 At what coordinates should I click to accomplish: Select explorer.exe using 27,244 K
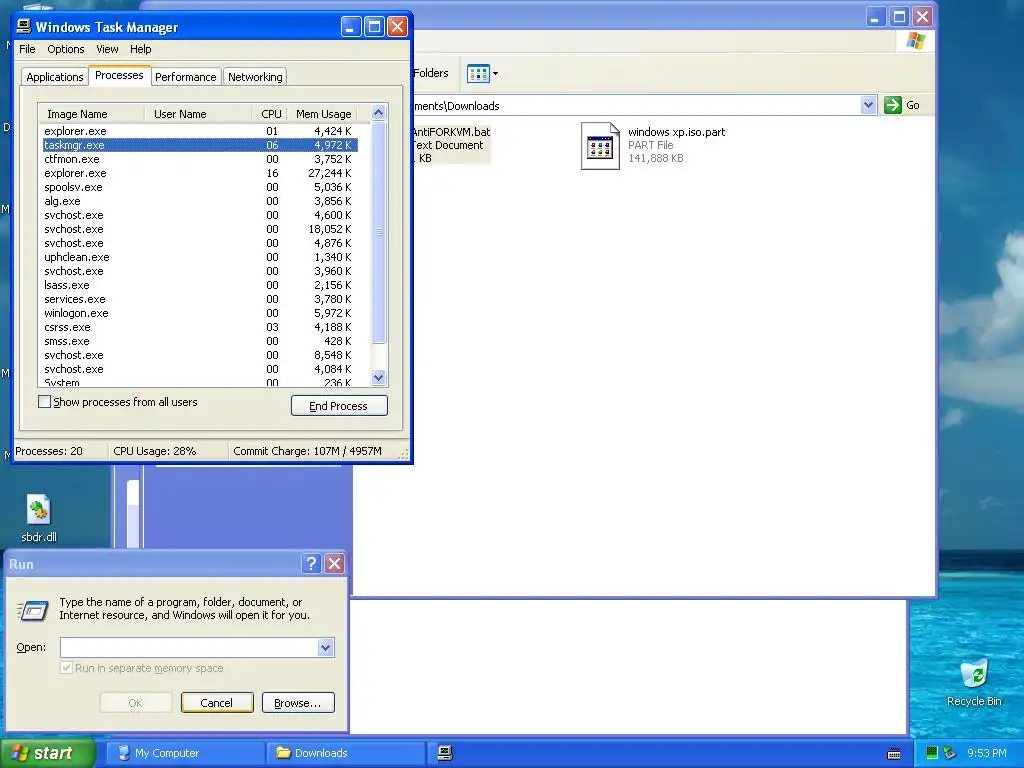tap(200, 173)
